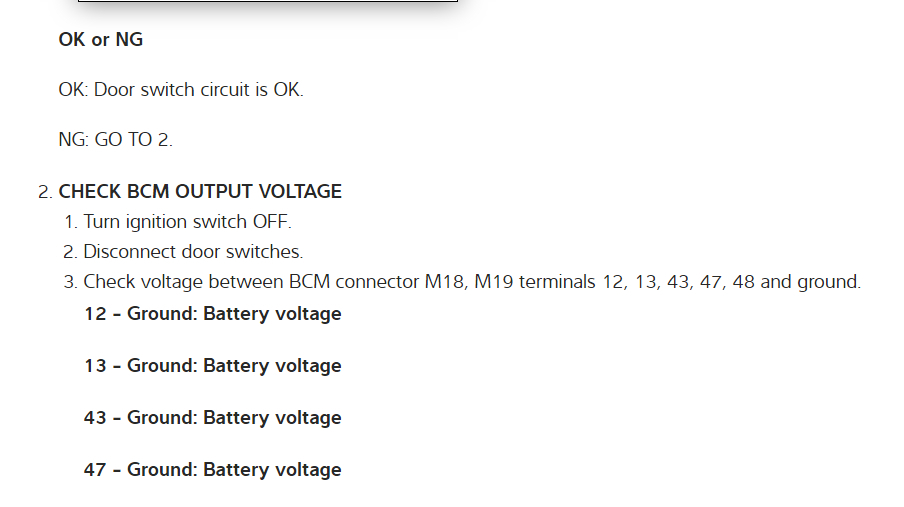Click "43 - Ground: Battery voltage" line
The height and width of the screenshot is (507, 904).
(x=213, y=418)
